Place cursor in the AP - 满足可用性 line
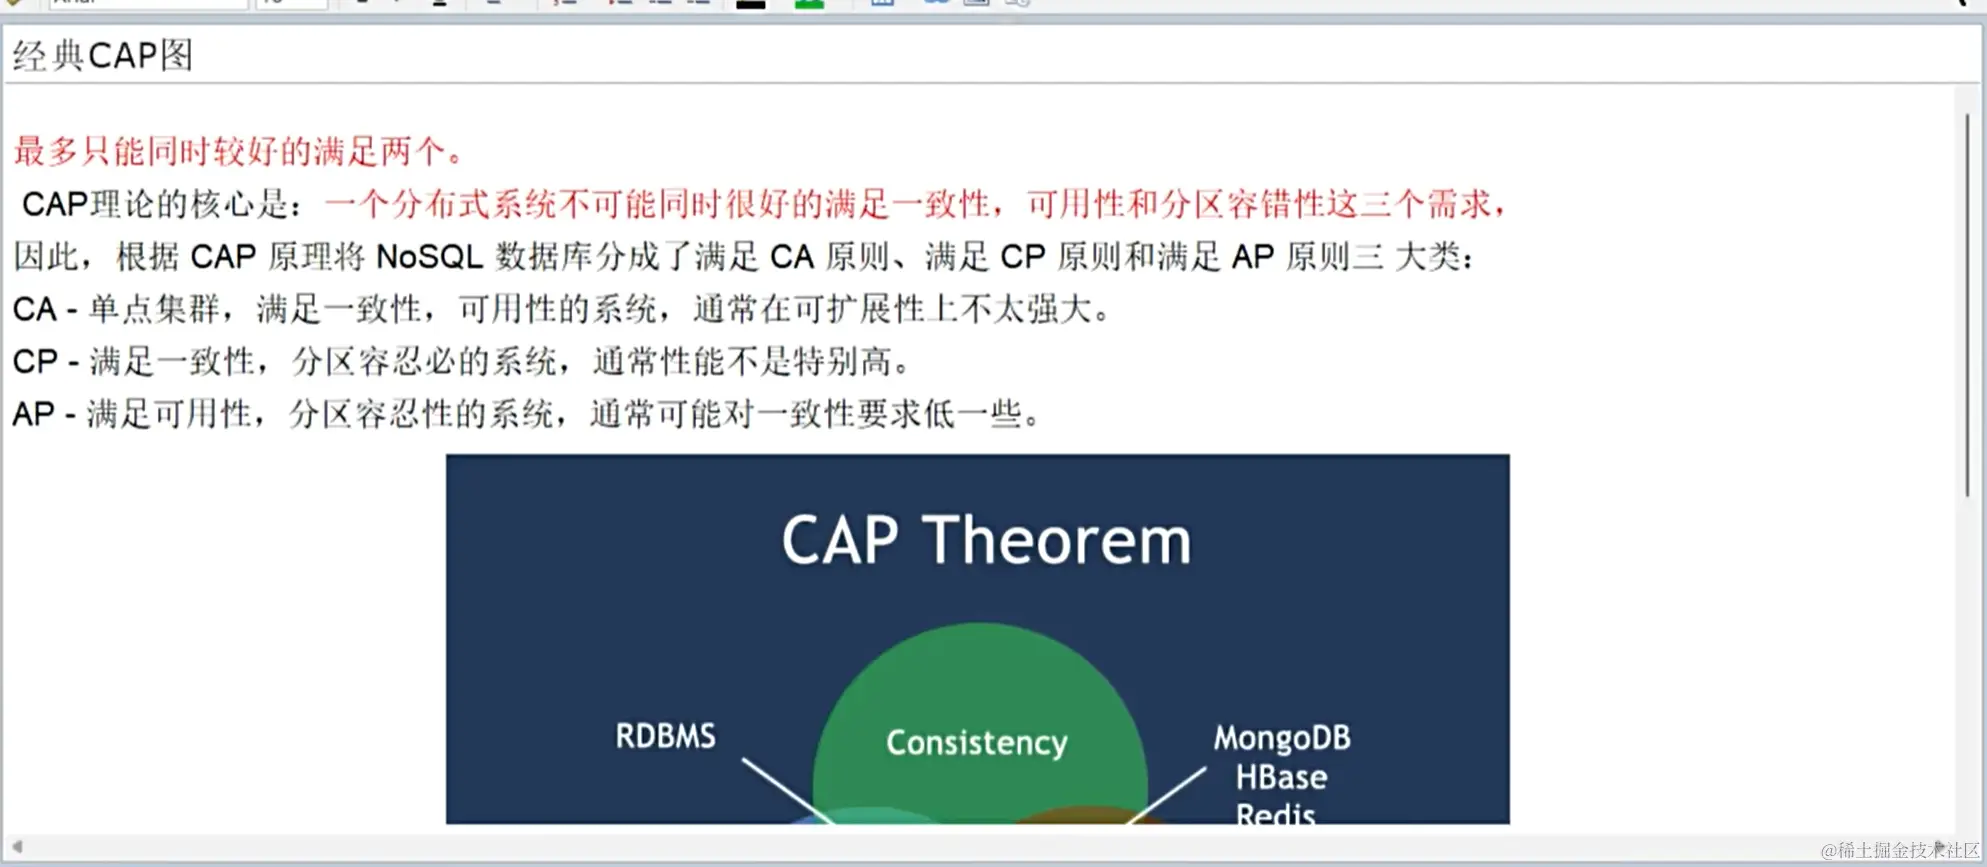This screenshot has height=867, width=1987. pos(527,413)
